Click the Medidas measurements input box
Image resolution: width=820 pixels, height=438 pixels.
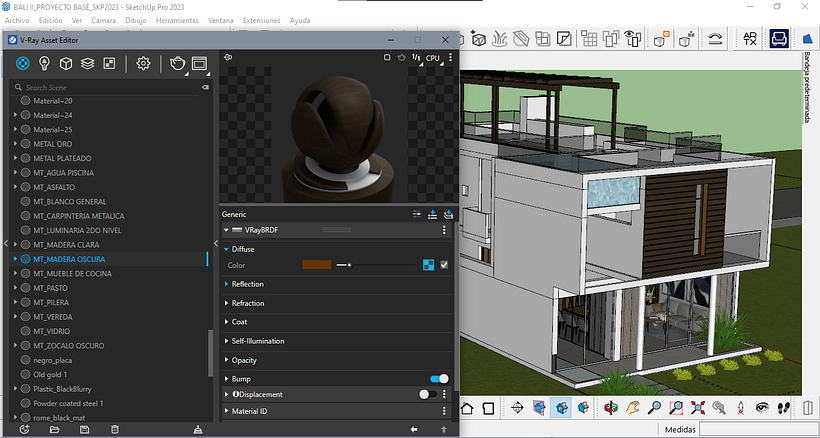pos(757,430)
